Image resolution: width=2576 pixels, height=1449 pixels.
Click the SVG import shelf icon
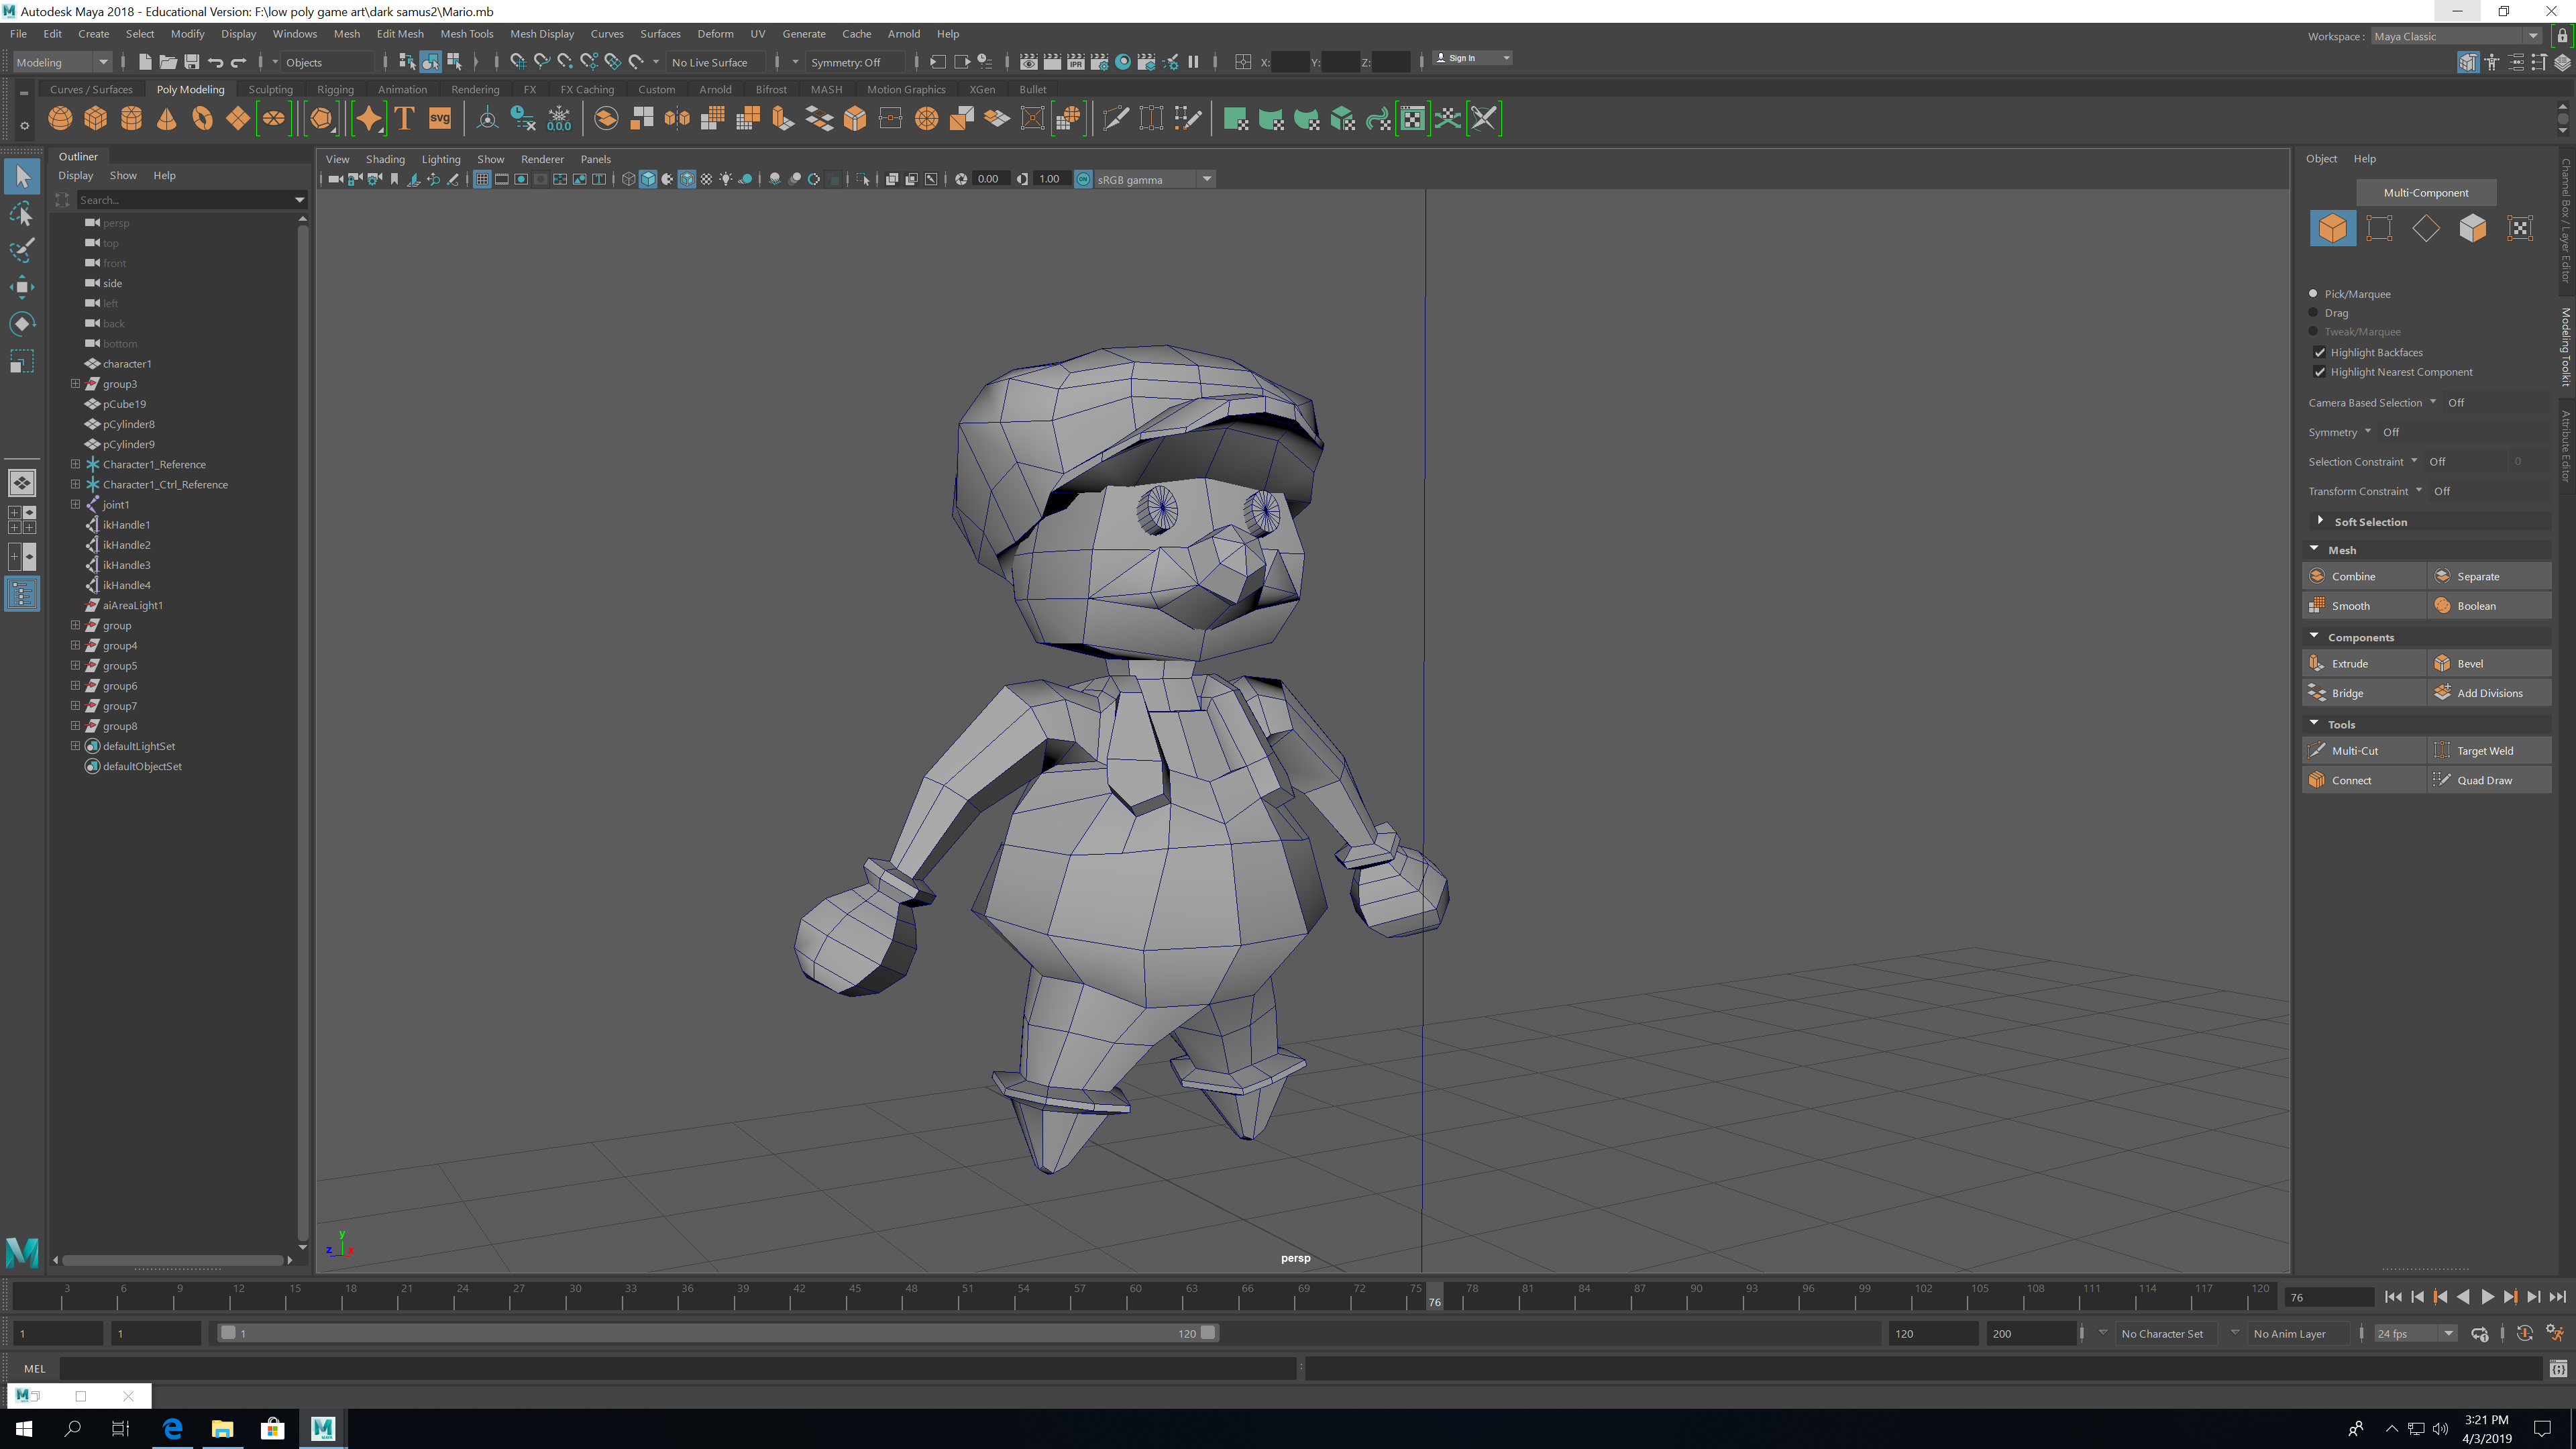coord(440,119)
